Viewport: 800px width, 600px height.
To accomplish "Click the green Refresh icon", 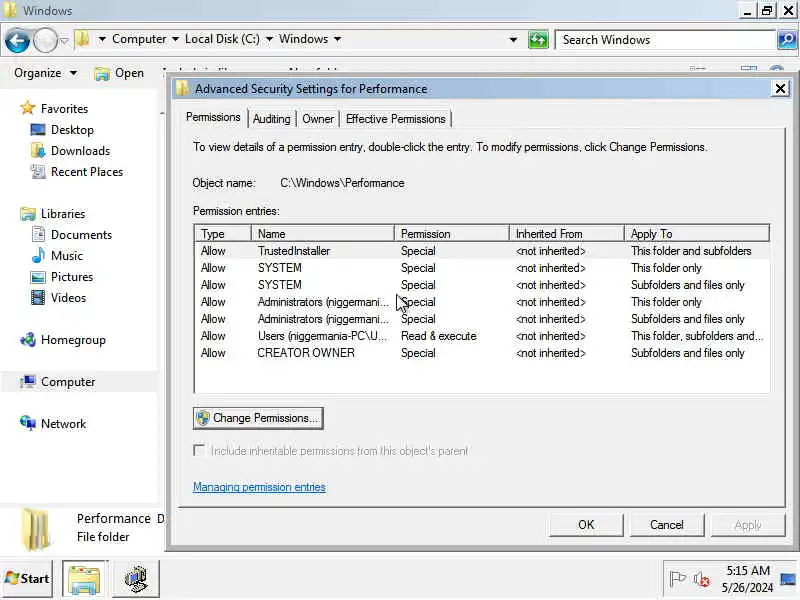I will click(x=538, y=40).
